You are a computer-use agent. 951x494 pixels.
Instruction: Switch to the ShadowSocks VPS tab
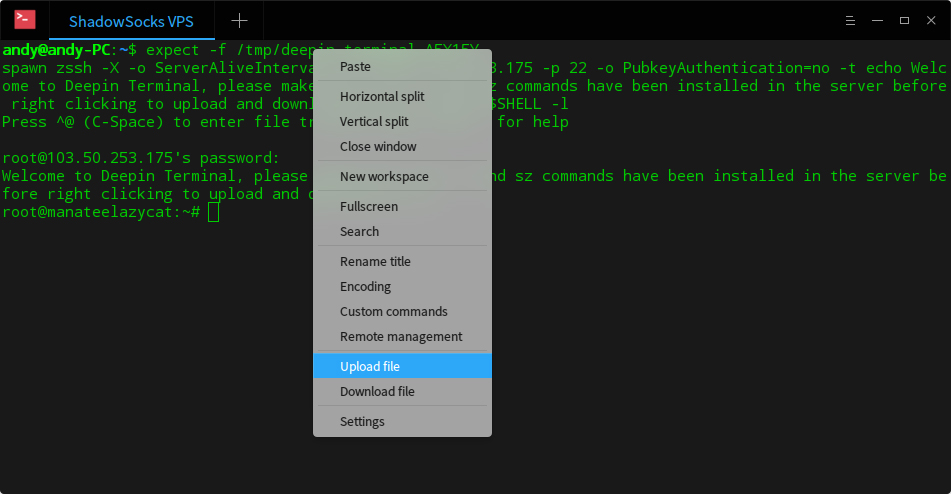click(131, 21)
